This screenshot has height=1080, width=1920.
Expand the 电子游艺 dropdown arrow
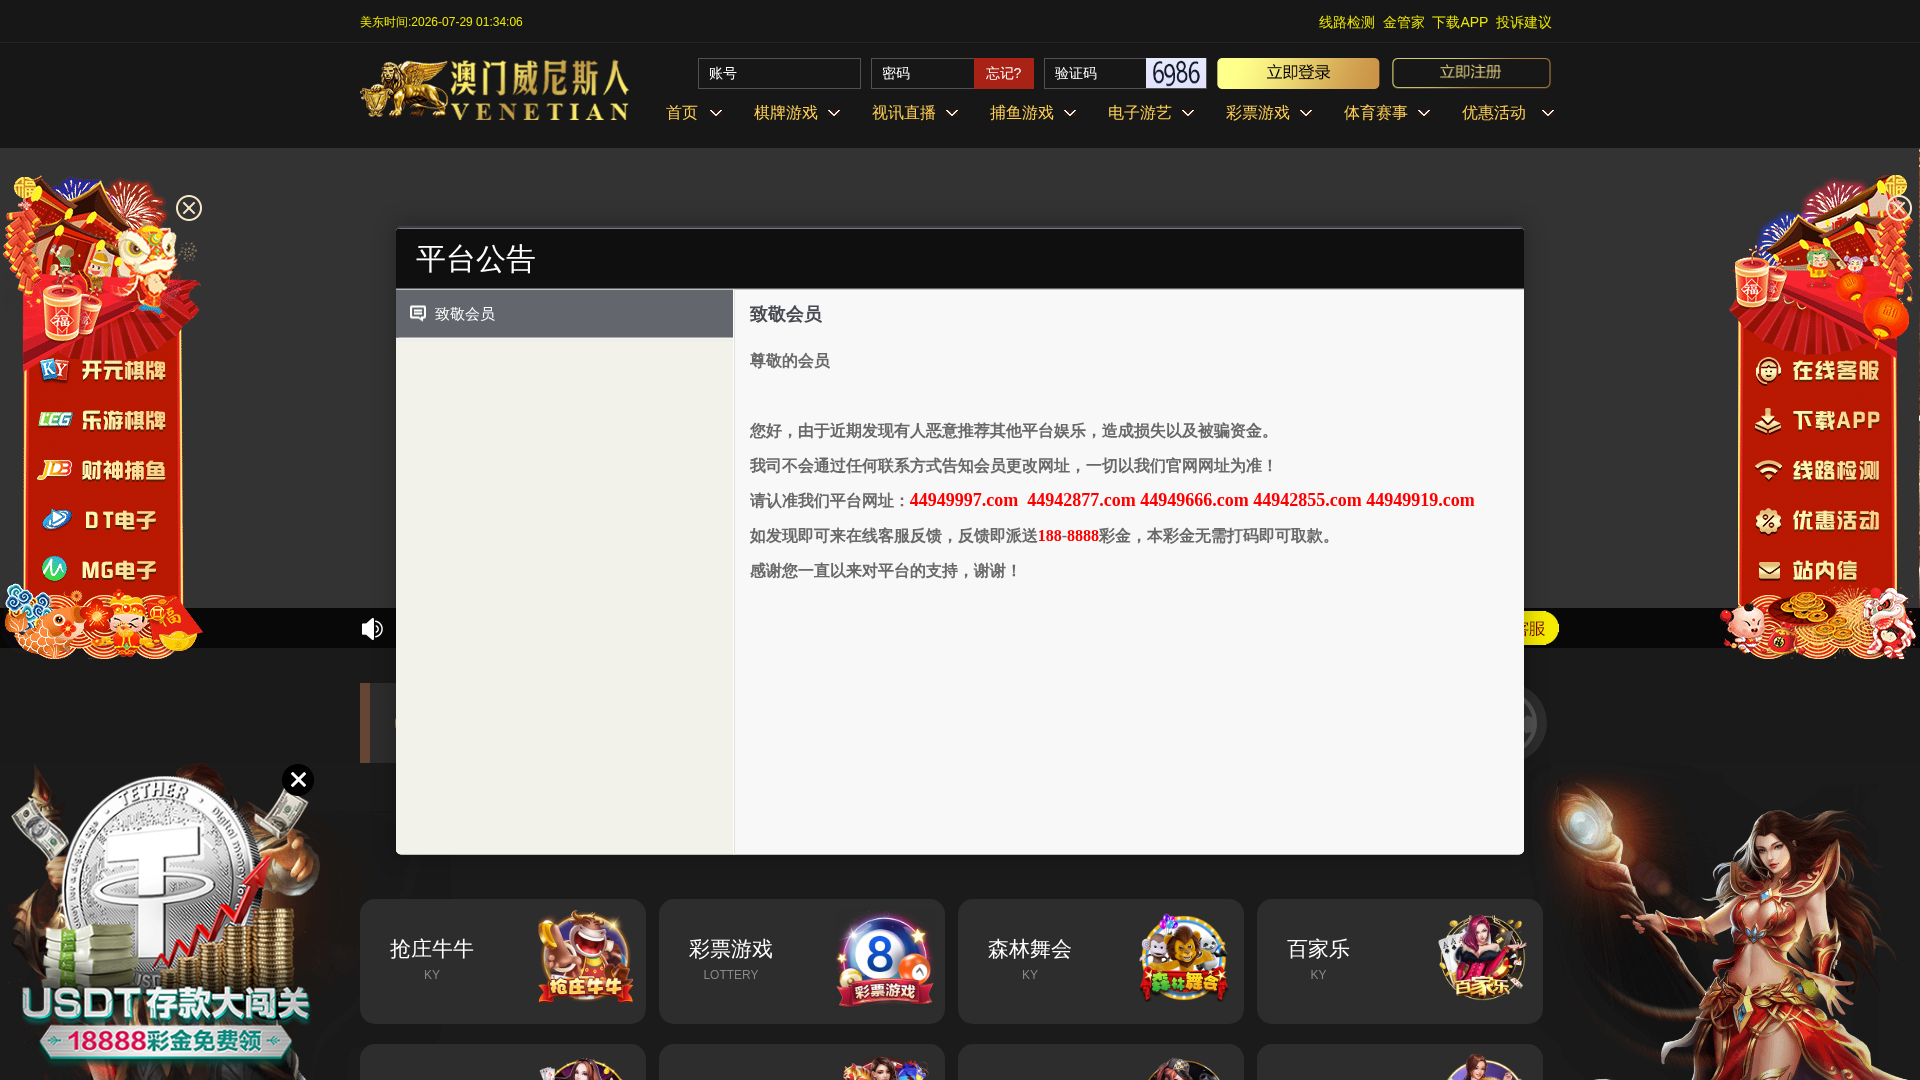1188,113
